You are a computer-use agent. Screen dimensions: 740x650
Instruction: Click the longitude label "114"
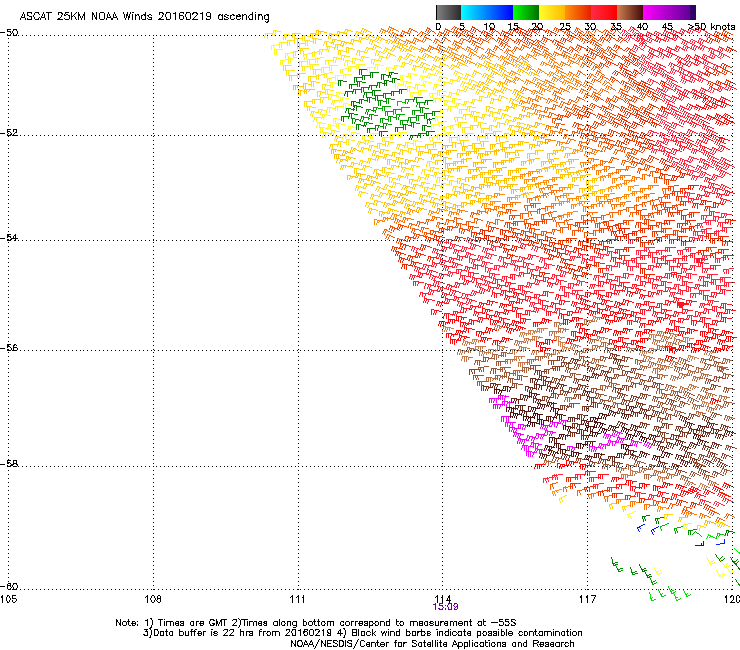(443, 599)
